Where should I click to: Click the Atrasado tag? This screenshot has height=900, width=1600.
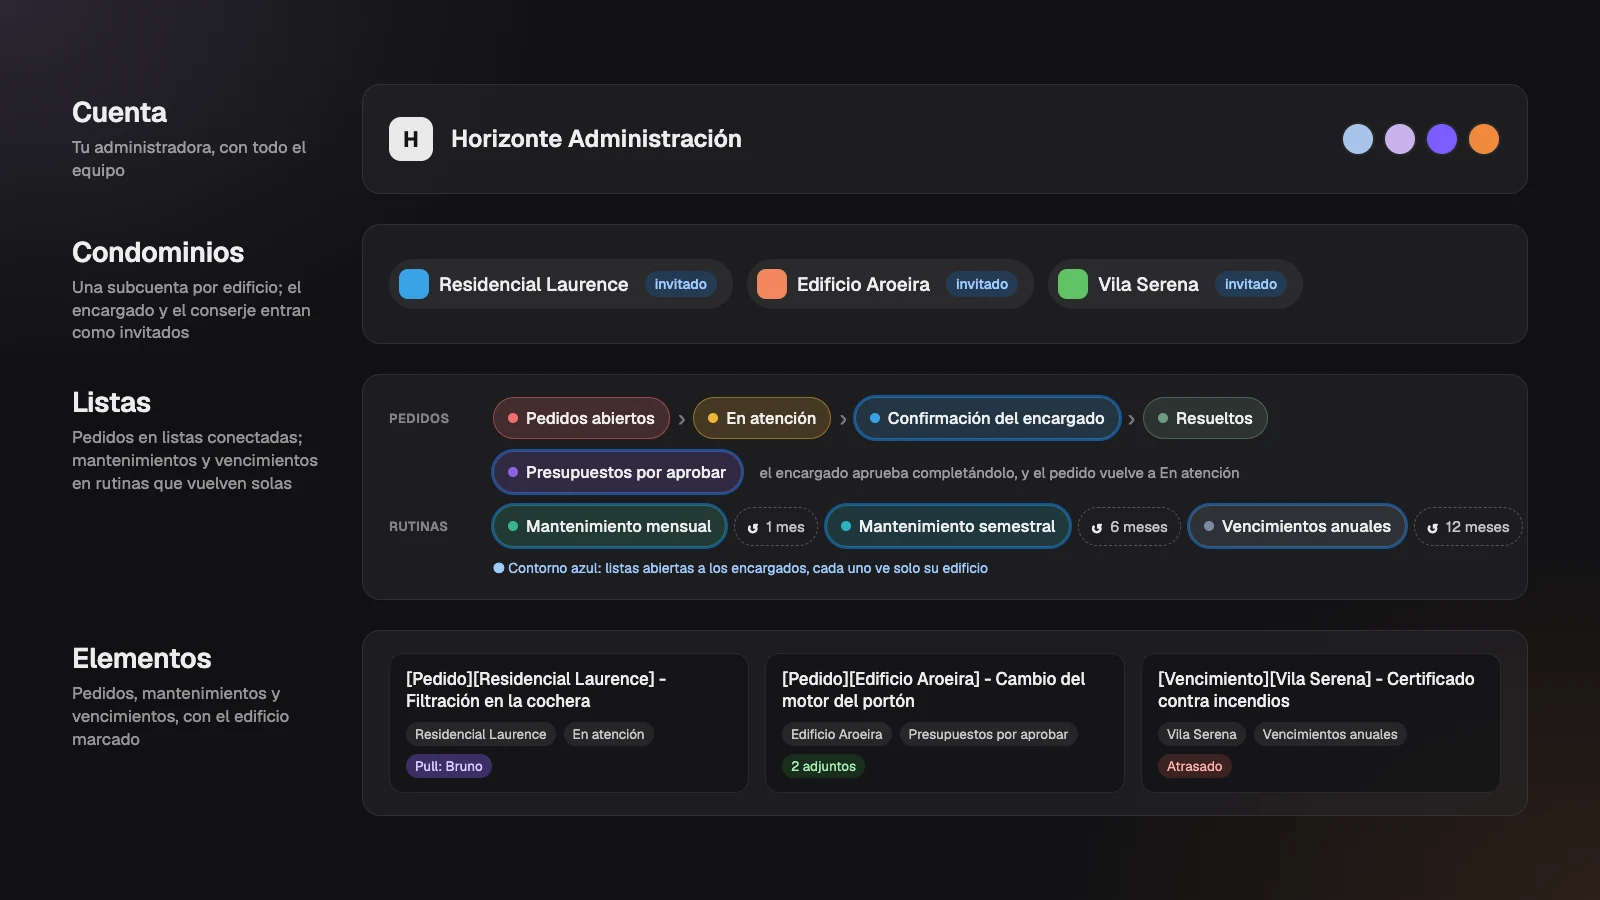pyautogui.click(x=1195, y=766)
